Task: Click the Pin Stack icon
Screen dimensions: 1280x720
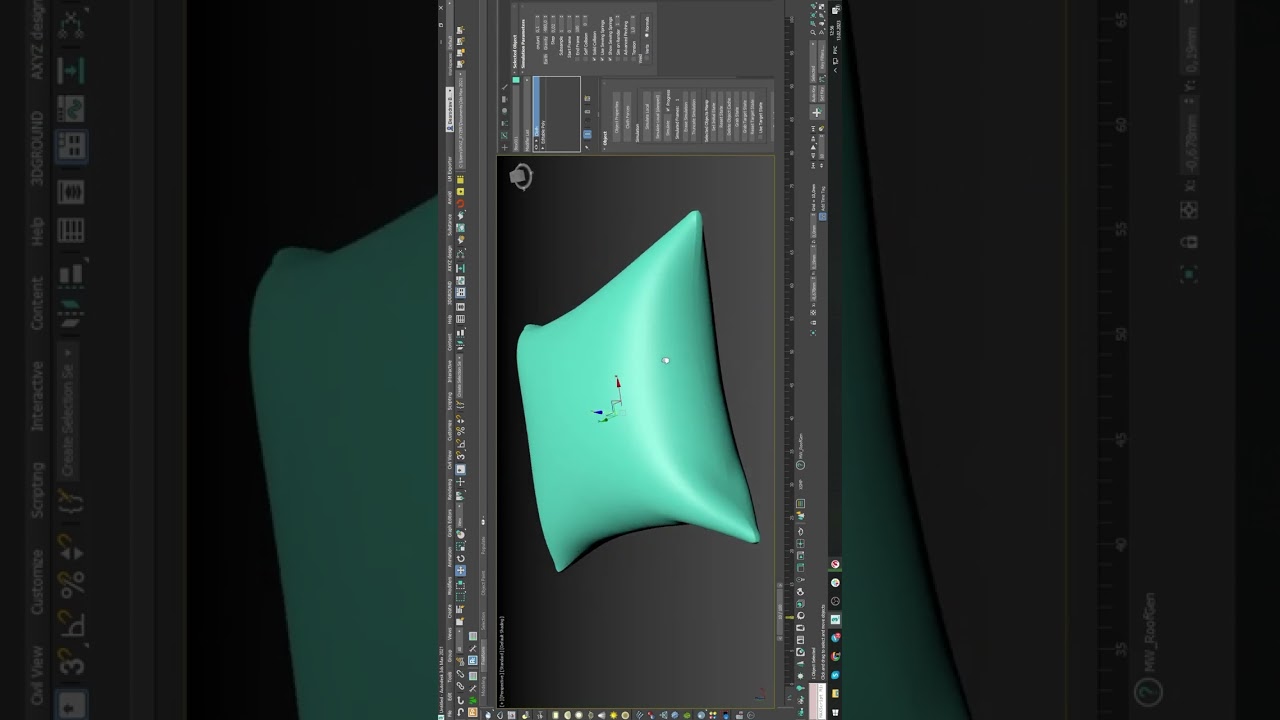Action: click(x=587, y=147)
